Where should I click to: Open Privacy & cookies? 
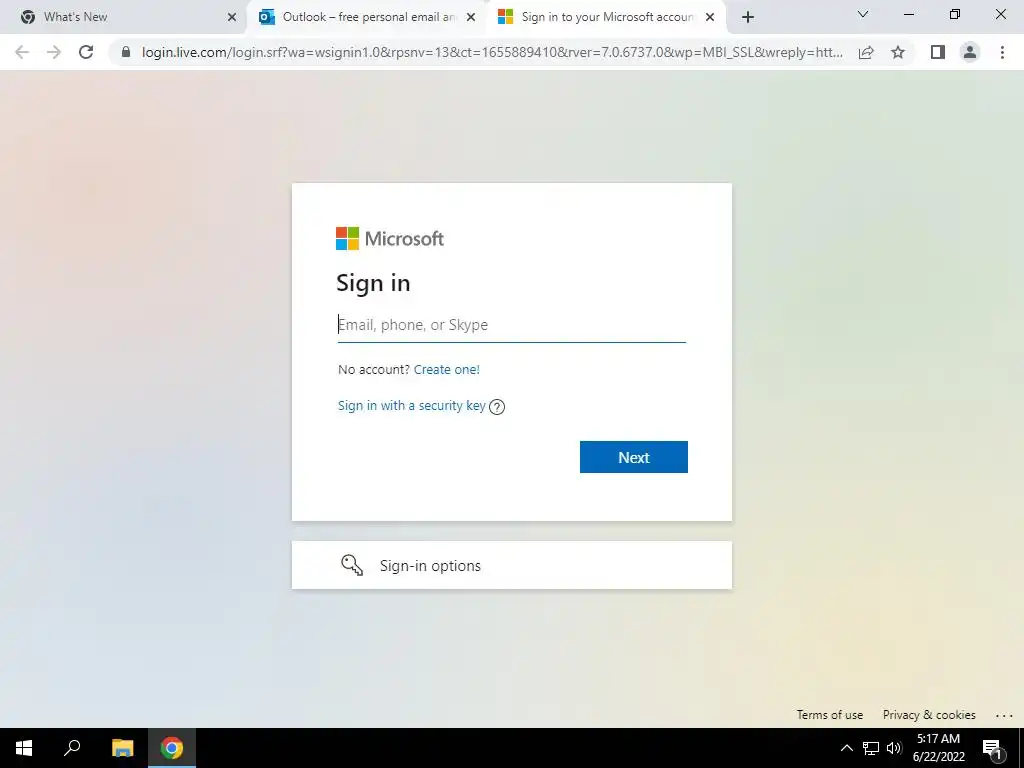[929, 715]
